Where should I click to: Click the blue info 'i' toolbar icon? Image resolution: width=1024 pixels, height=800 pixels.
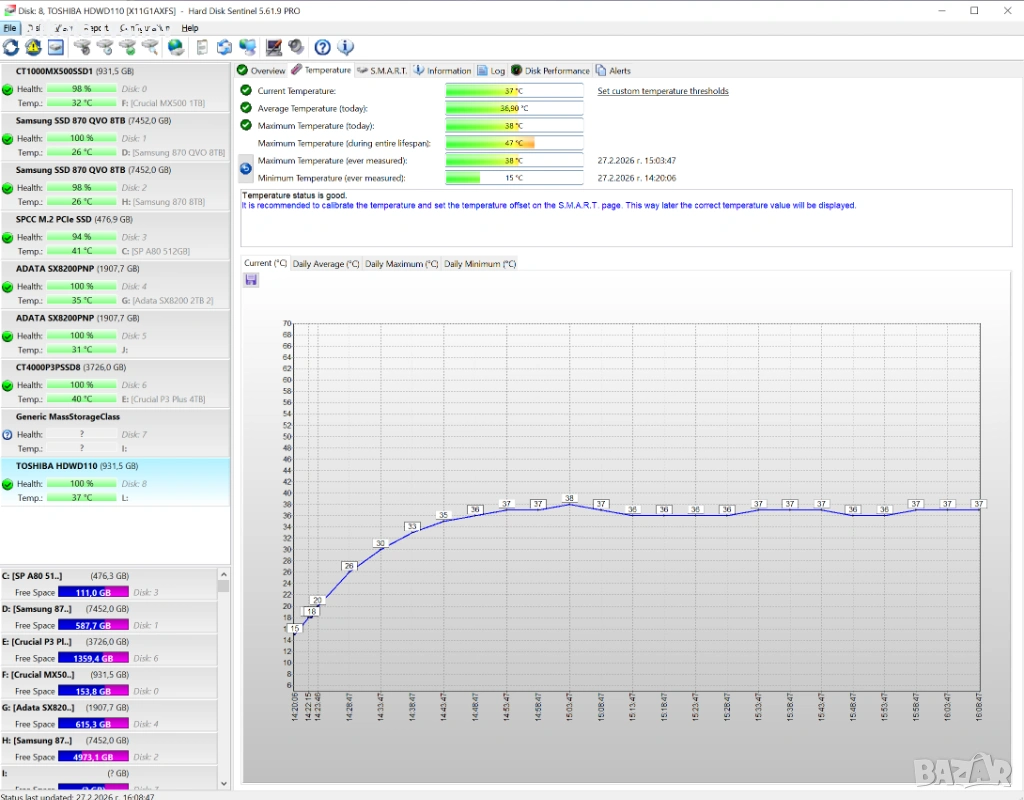click(x=345, y=47)
